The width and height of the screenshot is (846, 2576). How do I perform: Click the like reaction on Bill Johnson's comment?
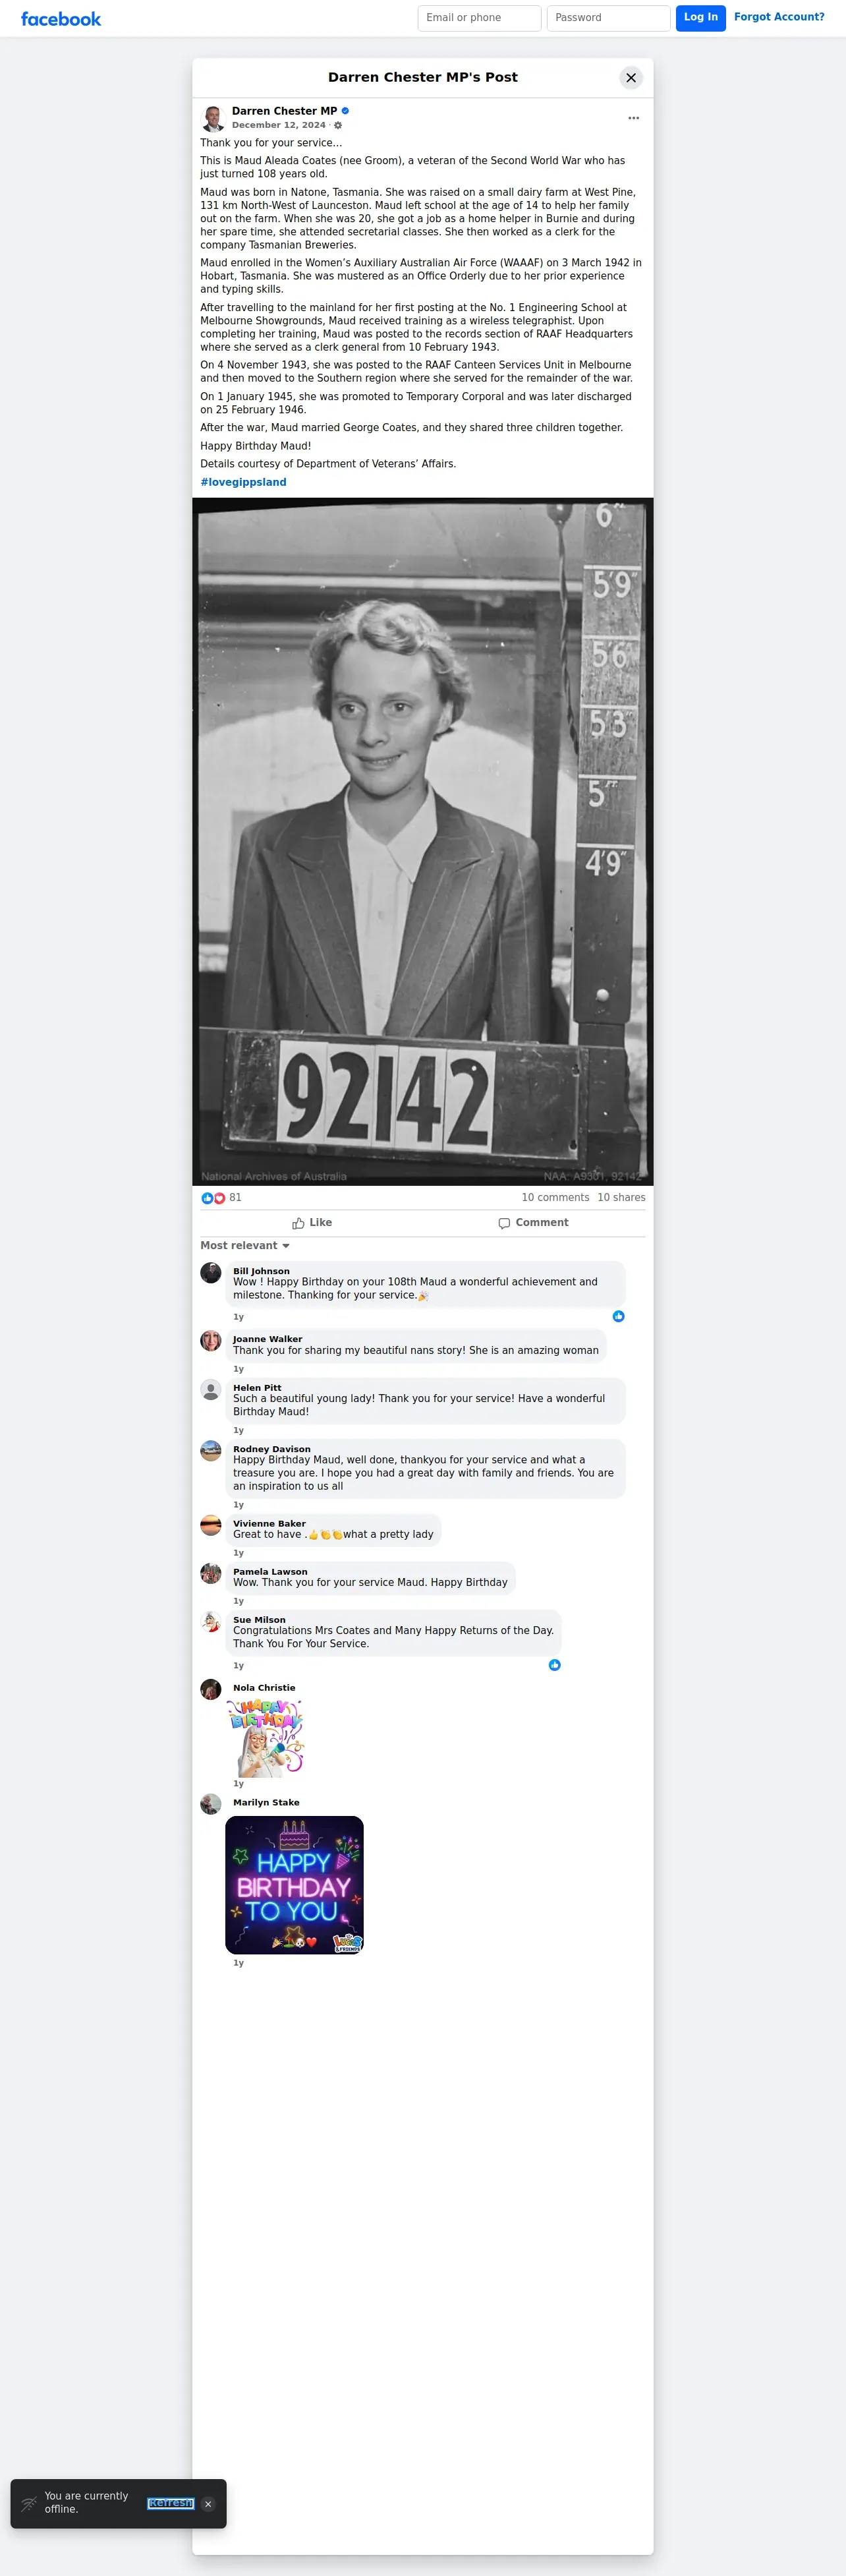(618, 1316)
